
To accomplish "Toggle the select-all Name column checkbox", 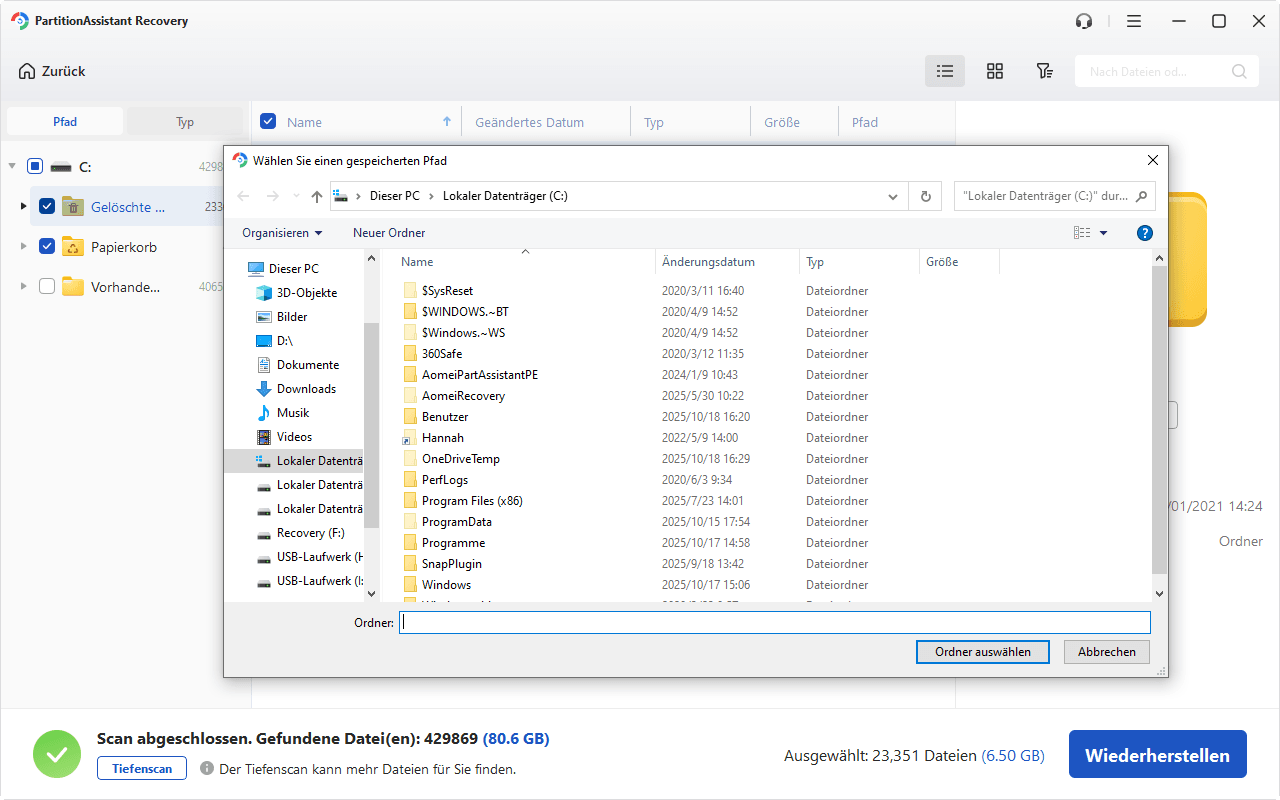I will click(268, 122).
